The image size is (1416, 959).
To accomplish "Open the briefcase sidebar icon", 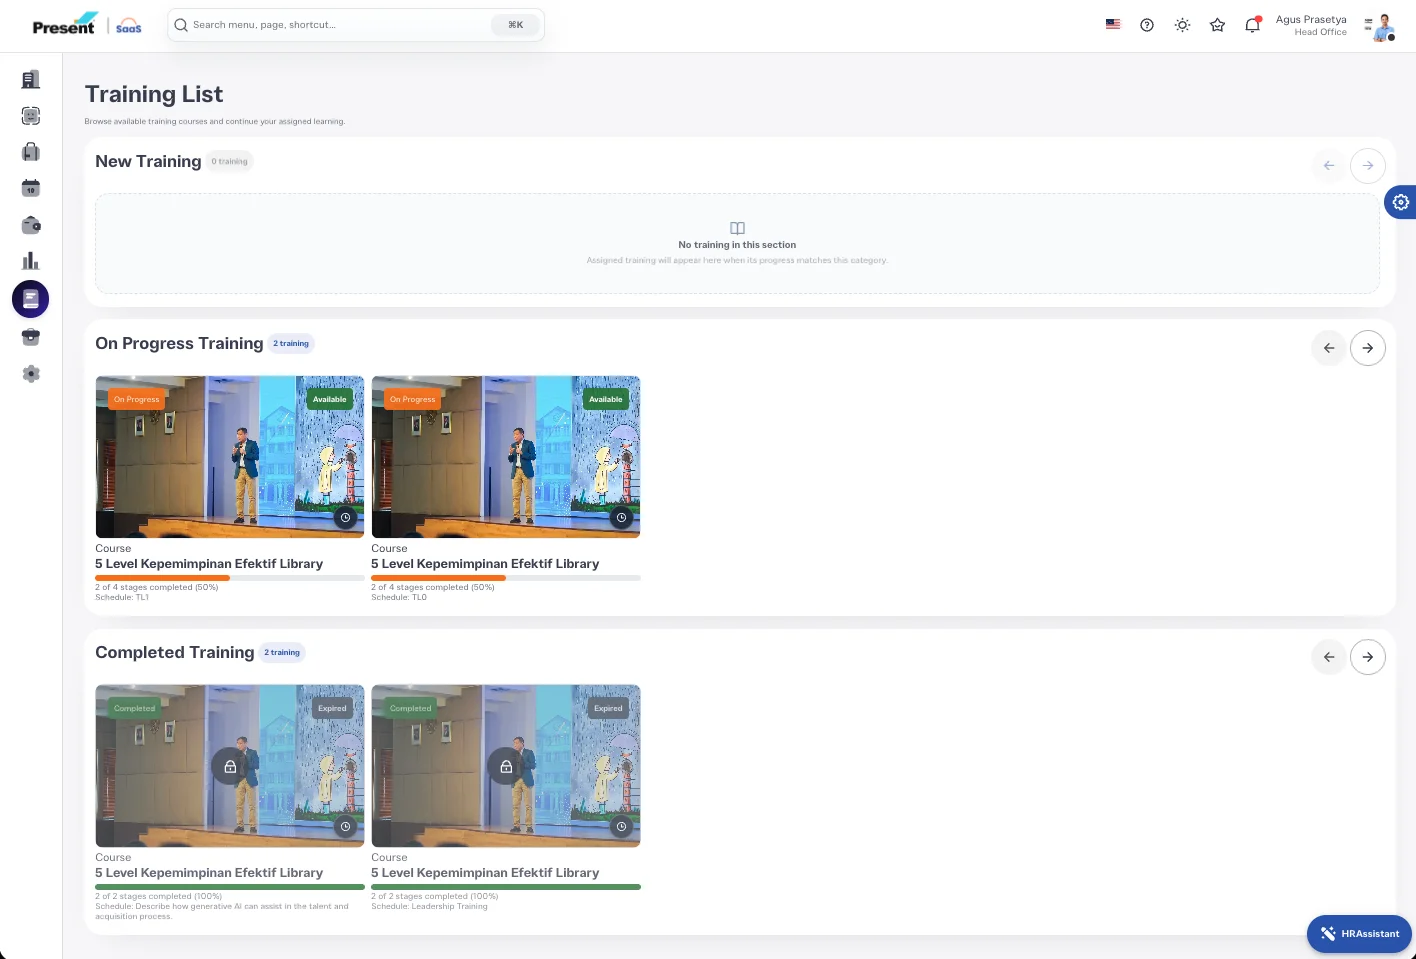I will coord(31,337).
